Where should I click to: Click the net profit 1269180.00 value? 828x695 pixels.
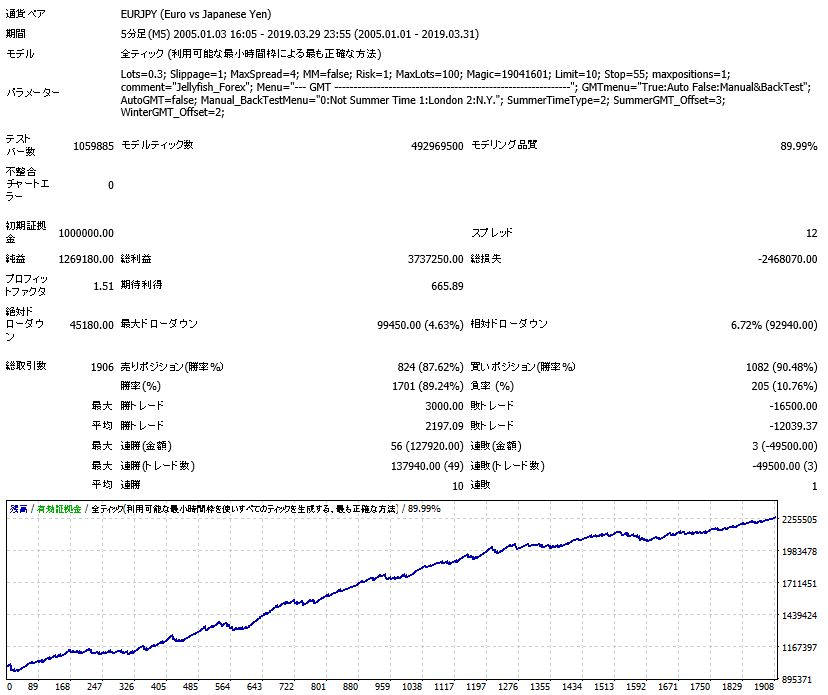point(86,259)
